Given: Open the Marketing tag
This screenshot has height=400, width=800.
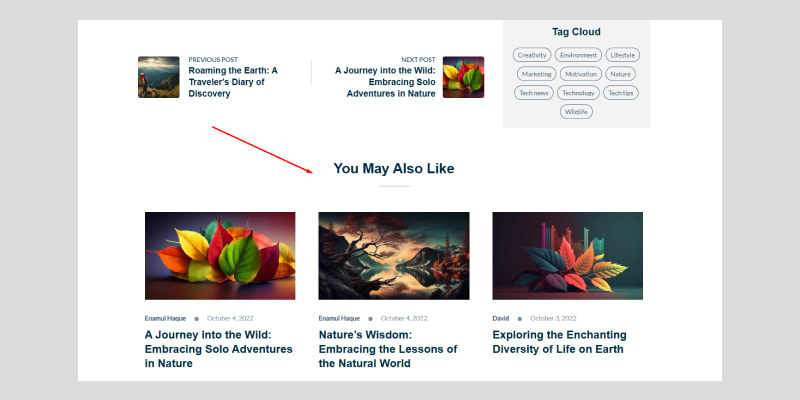Looking at the screenshot, I should [537, 74].
